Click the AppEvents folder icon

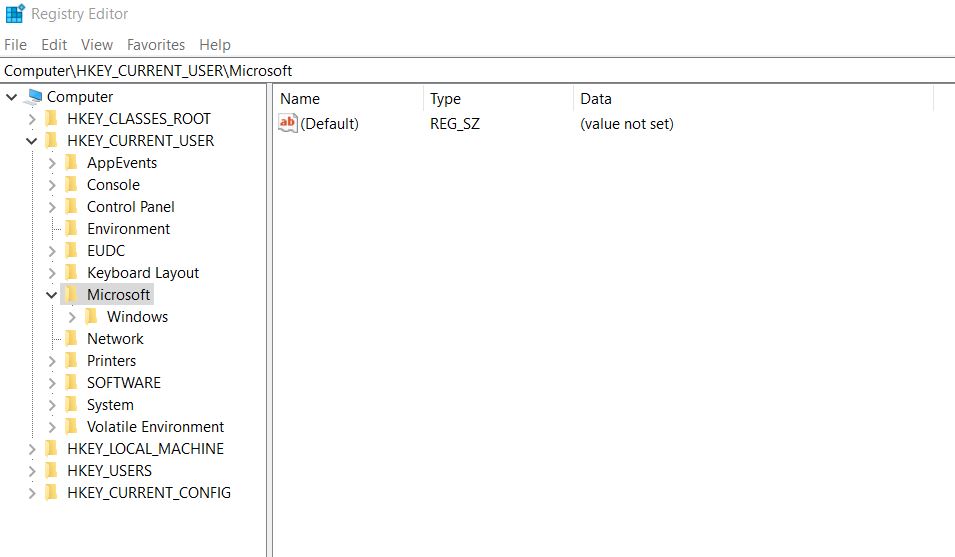71,163
